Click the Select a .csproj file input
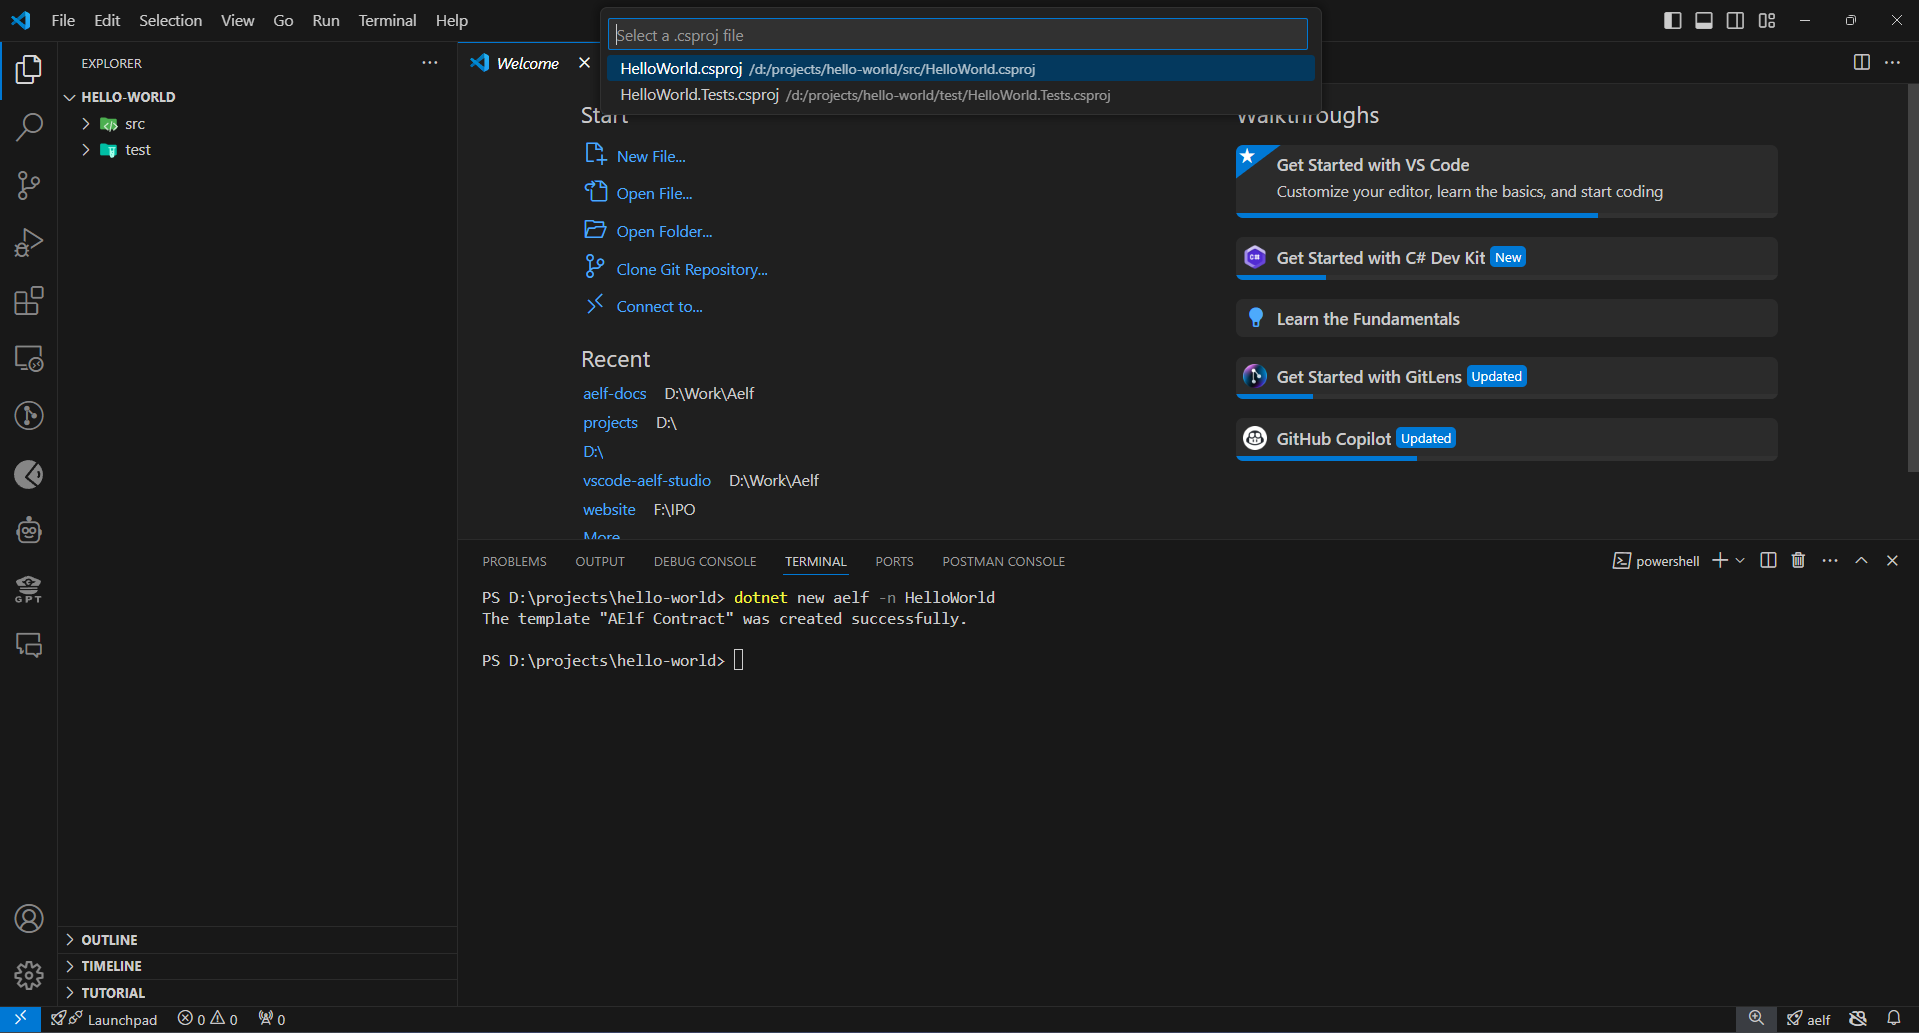 point(957,35)
